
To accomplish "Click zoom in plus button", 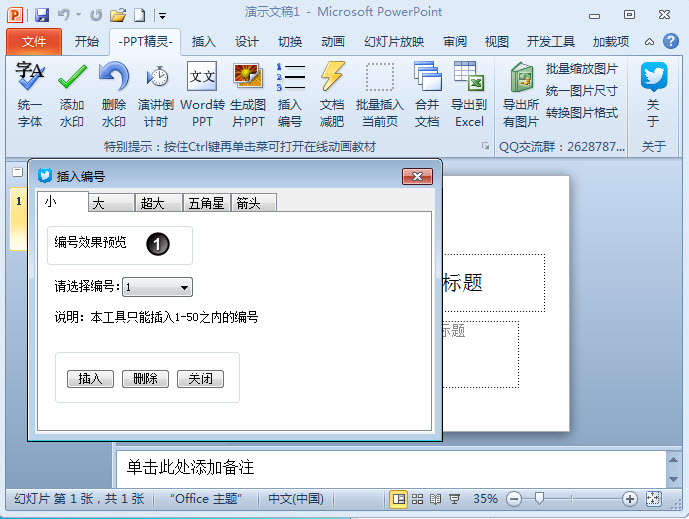I will tap(630, 499).
